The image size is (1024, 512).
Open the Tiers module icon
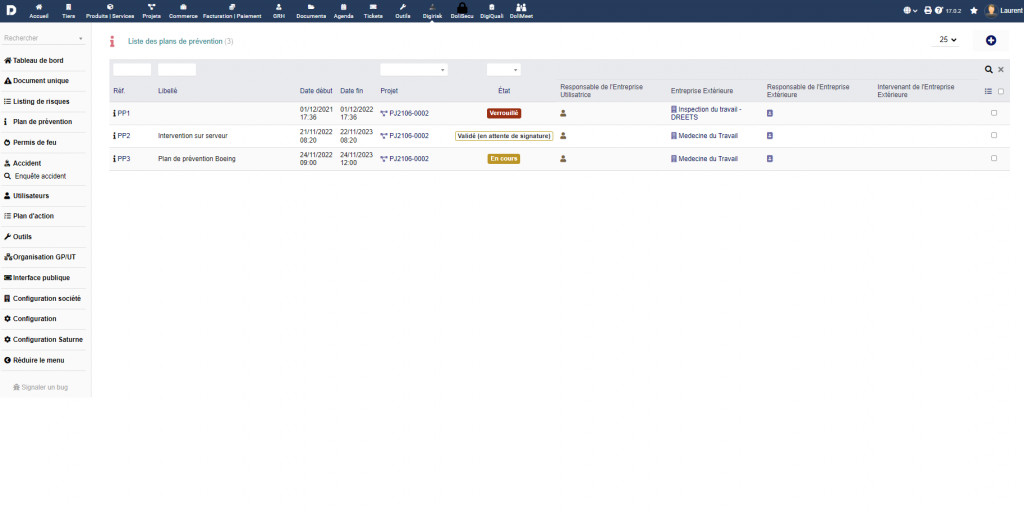coord(69,7)
